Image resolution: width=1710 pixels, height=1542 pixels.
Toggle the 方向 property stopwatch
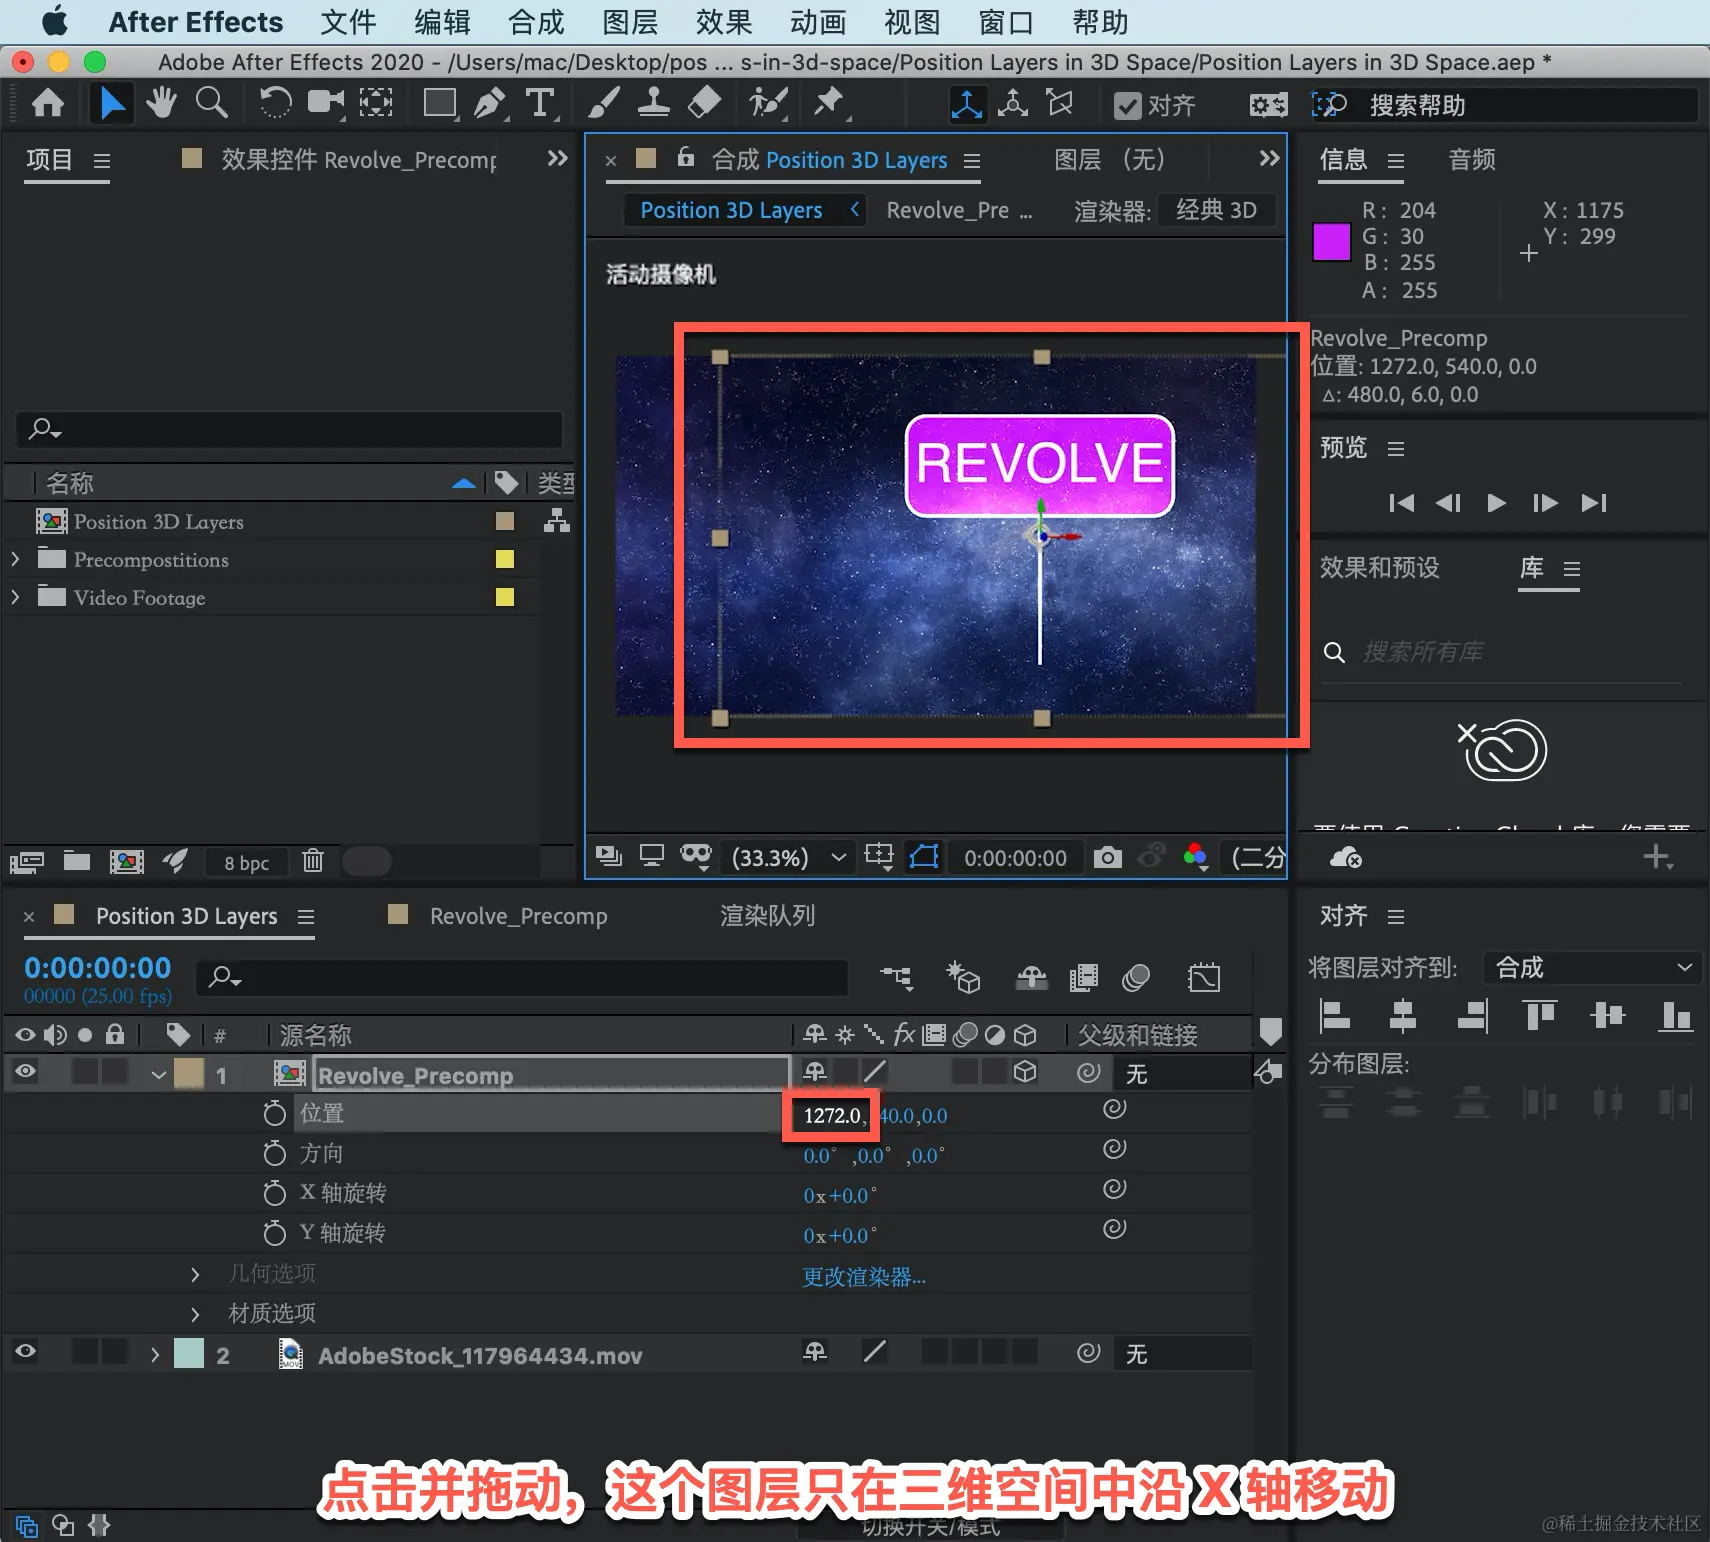(x=274, y=1153)
